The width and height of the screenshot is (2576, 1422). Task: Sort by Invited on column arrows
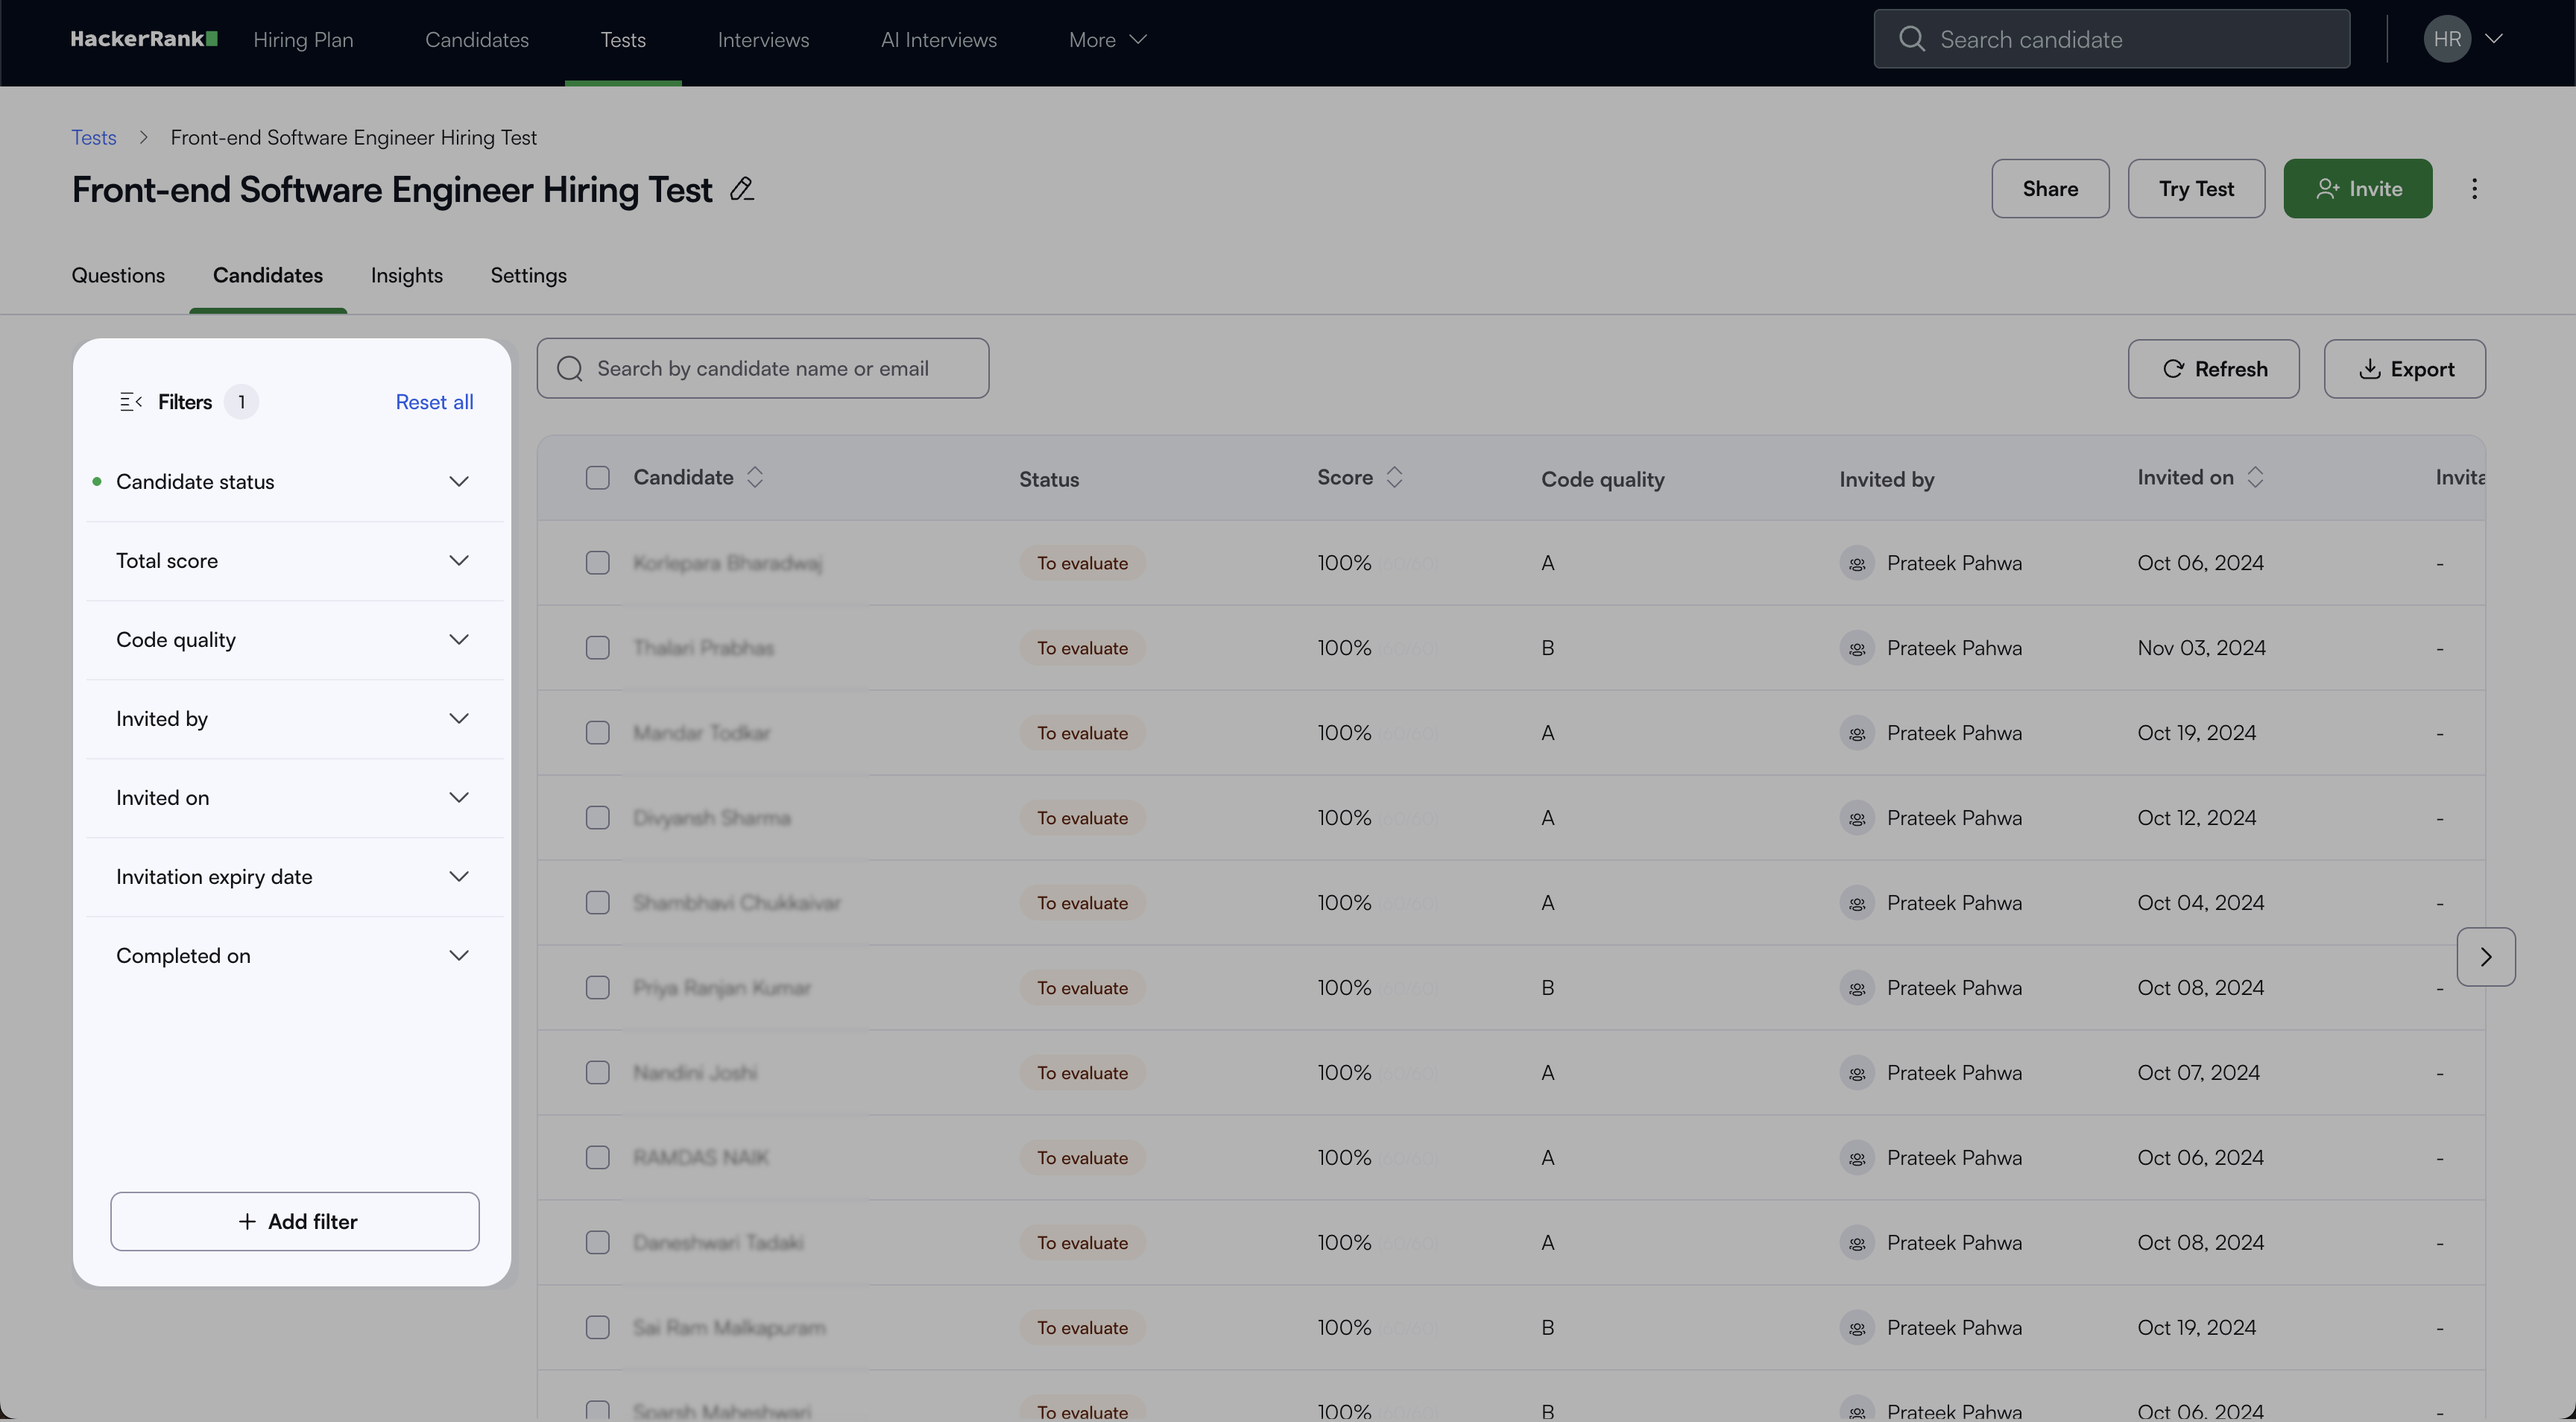(2255, 477)
